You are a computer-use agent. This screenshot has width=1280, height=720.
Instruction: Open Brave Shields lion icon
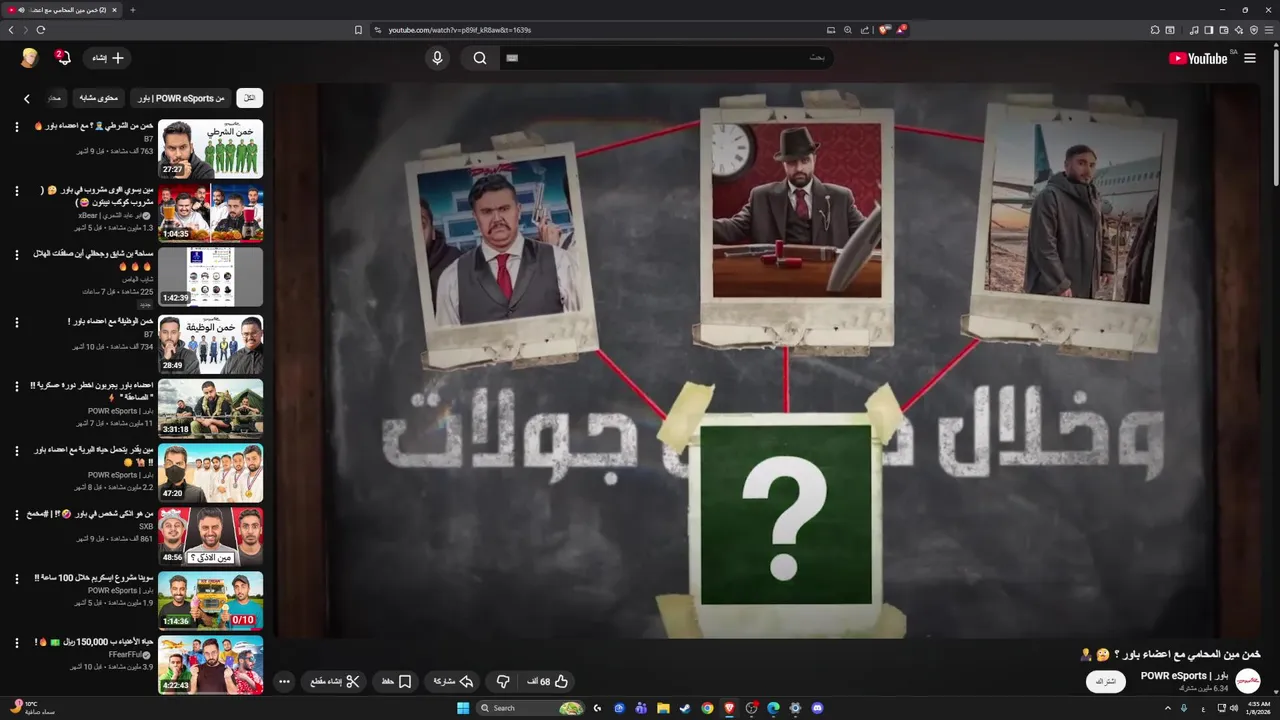pos(884,30)
